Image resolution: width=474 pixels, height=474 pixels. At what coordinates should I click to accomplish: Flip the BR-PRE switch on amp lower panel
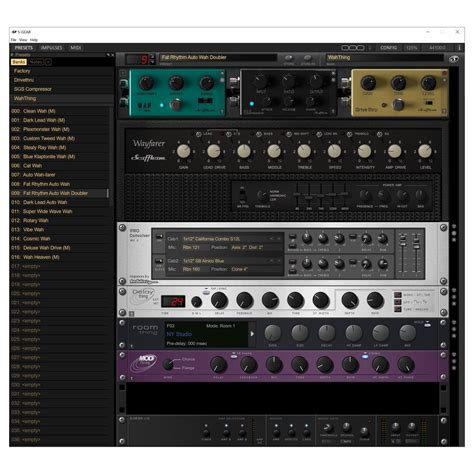(242, 195)
